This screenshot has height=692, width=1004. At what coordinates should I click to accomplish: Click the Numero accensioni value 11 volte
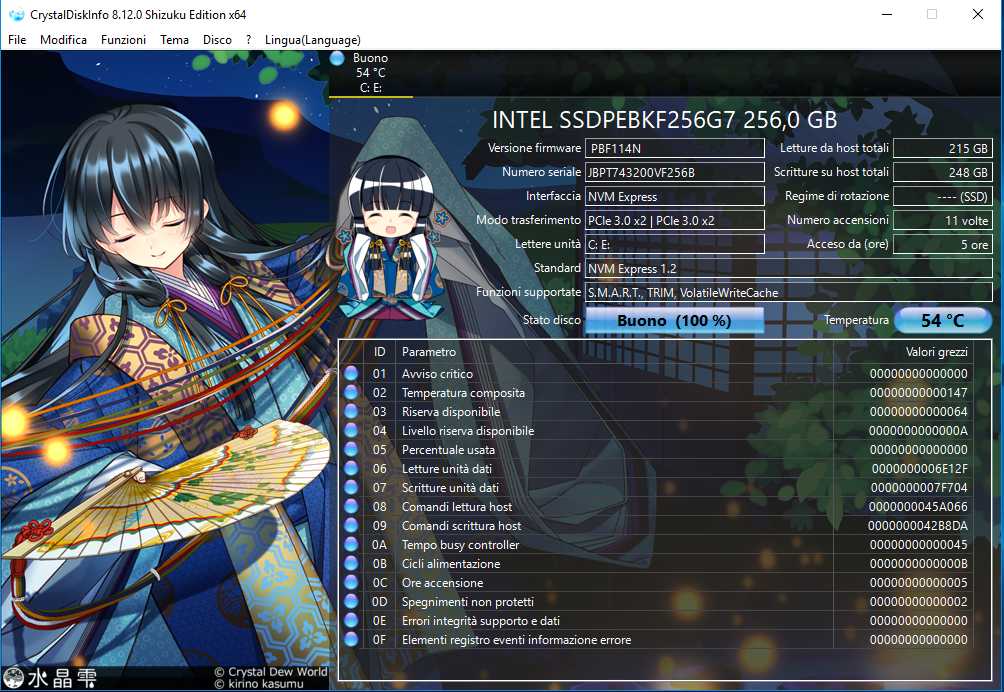click(943, 220)
